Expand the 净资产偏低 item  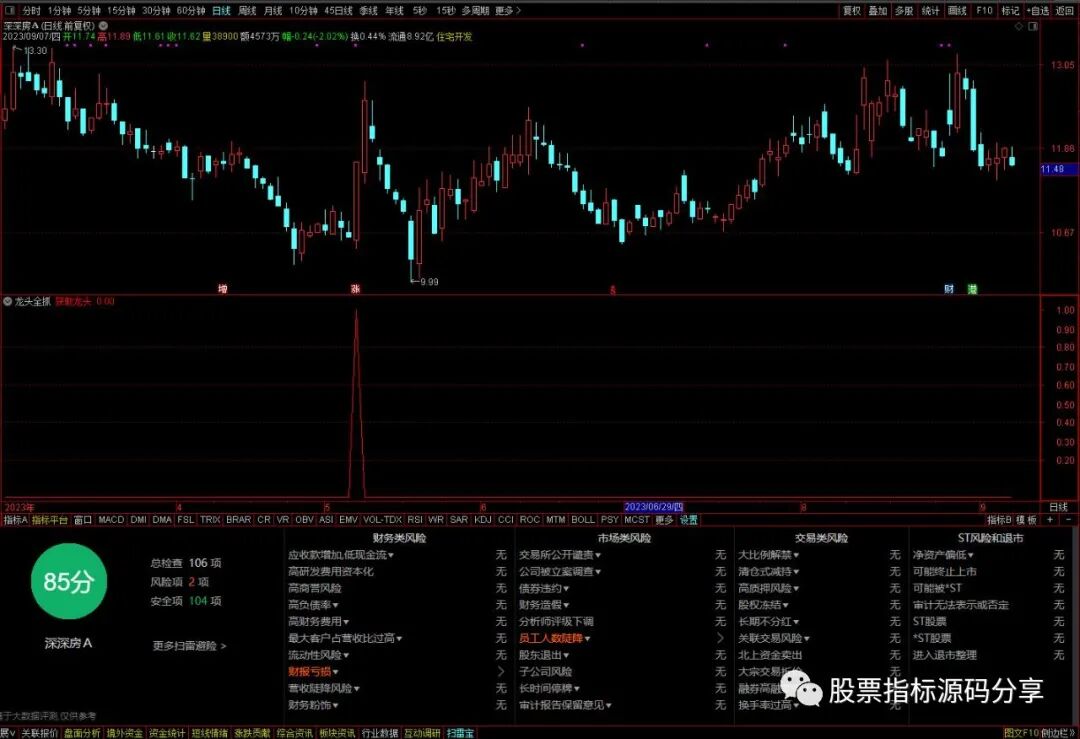pos(944,554)
